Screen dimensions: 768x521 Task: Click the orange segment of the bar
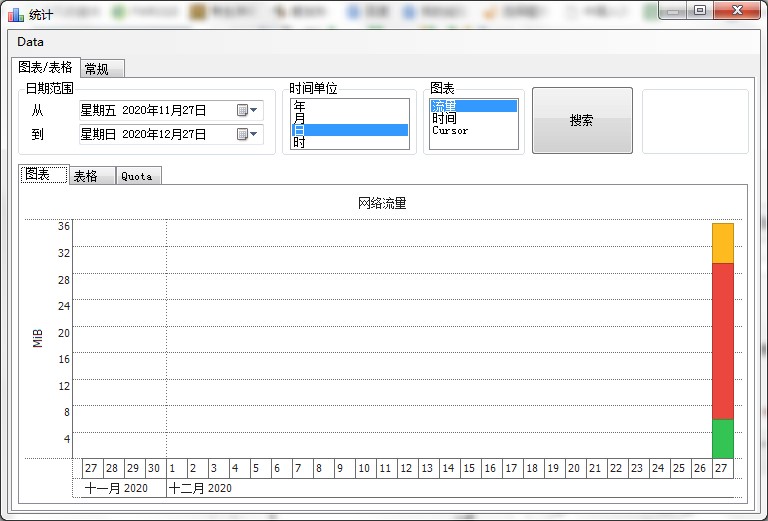[722, 243]
